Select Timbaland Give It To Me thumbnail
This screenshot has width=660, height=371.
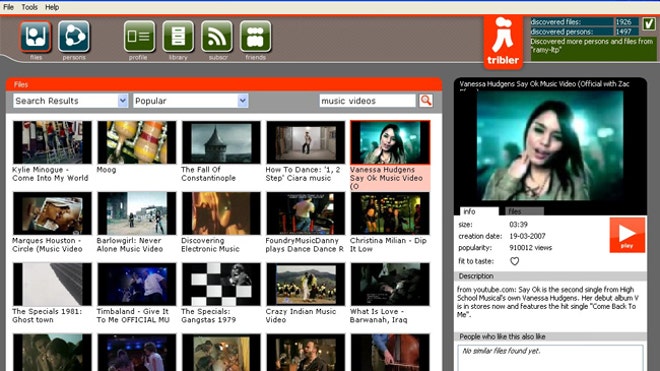click(136, 284)
